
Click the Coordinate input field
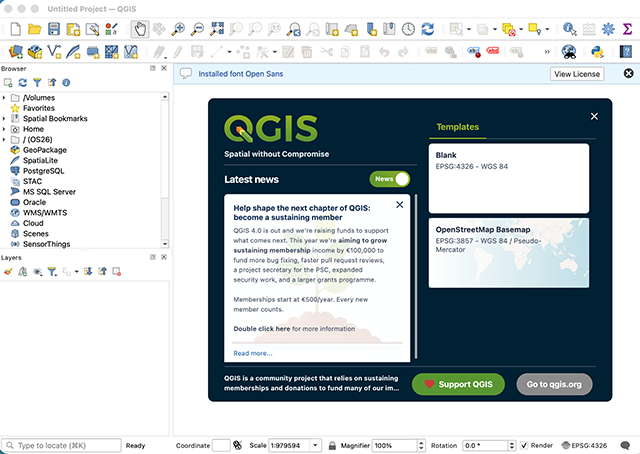221,445
